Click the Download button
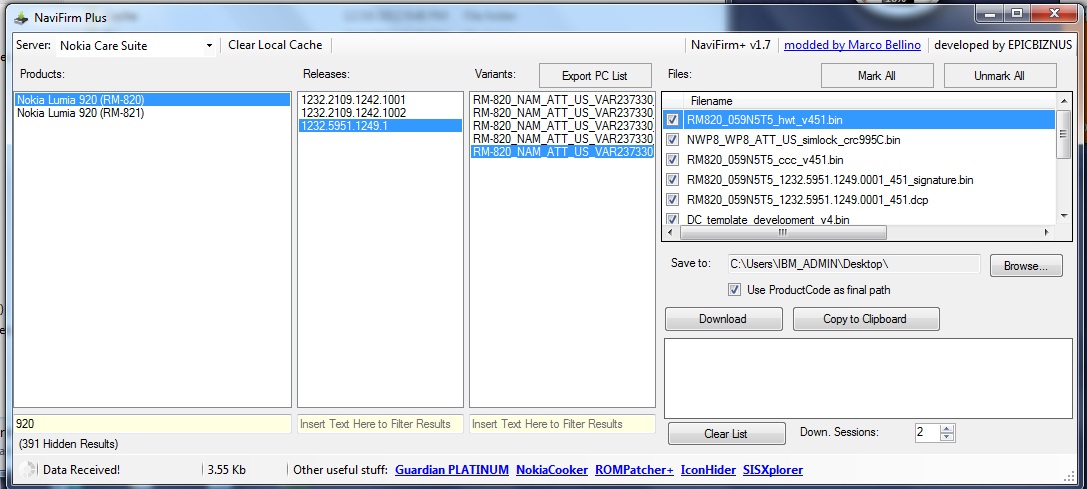Viewport: 1087px width, 489px height. click(x=723, y=319)
